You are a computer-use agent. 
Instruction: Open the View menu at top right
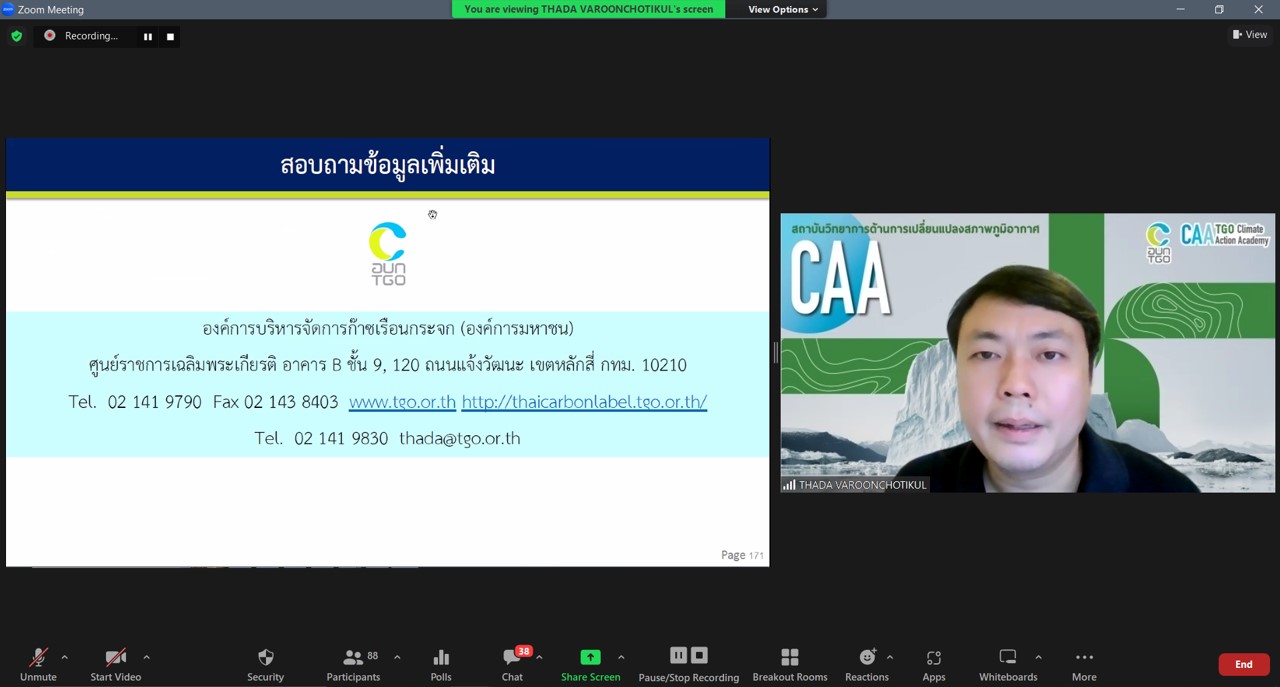[1249, 34]
